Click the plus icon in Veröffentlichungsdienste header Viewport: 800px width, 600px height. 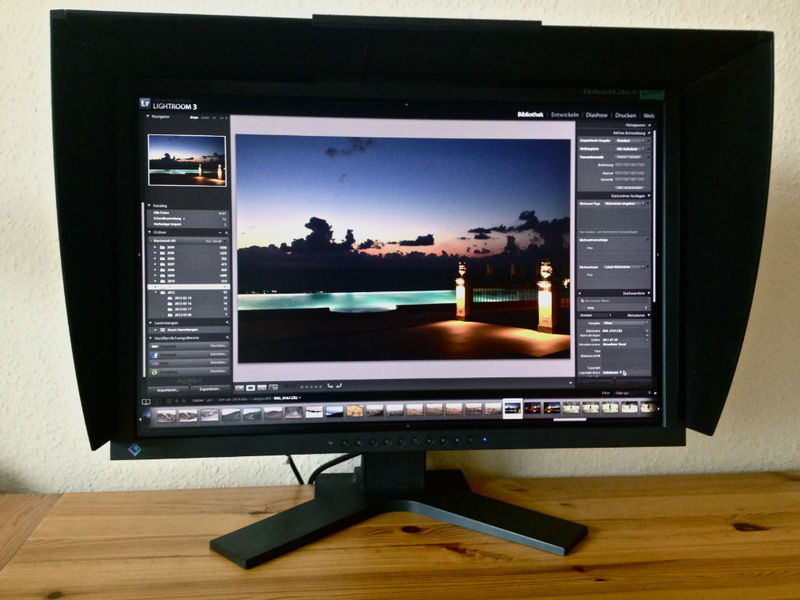[227, 338]
